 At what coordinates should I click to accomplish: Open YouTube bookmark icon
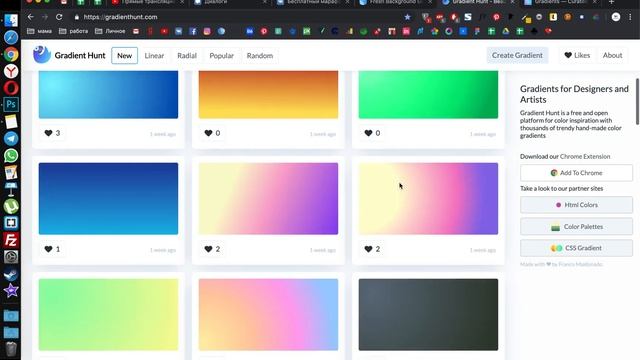pos(164,31)
